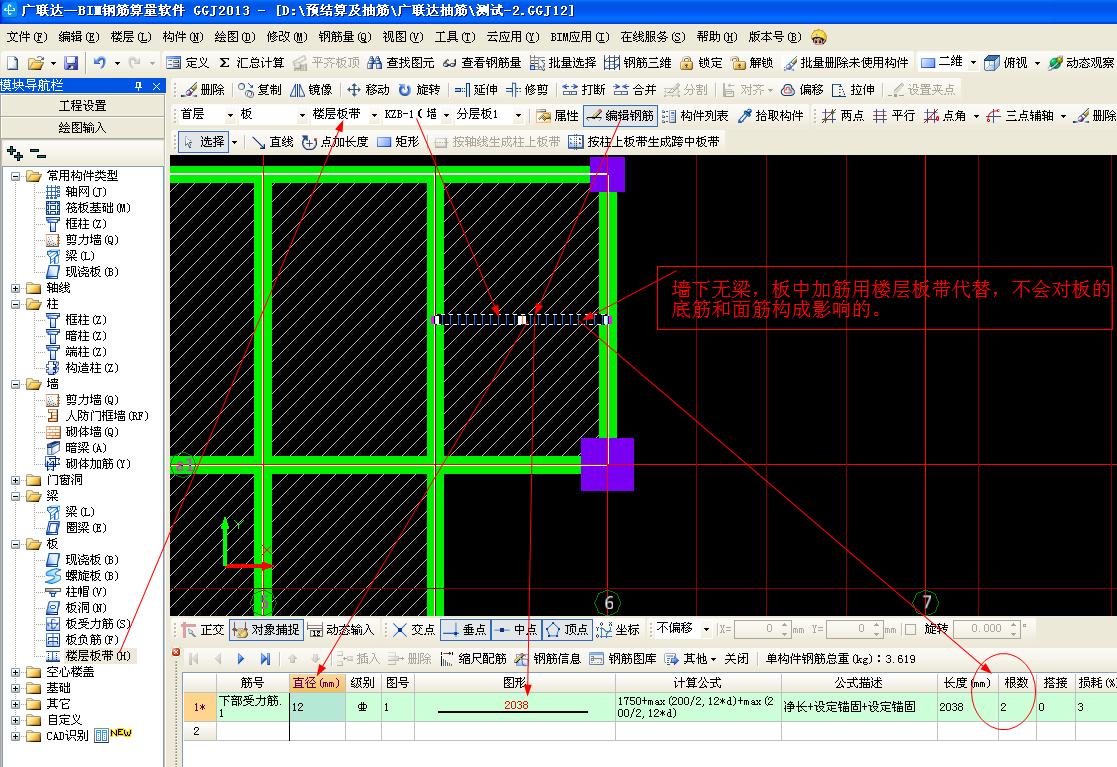Open the 文件(F) menu
Image resolution: width=1117 pixels, height=767 pixels.
26,36
